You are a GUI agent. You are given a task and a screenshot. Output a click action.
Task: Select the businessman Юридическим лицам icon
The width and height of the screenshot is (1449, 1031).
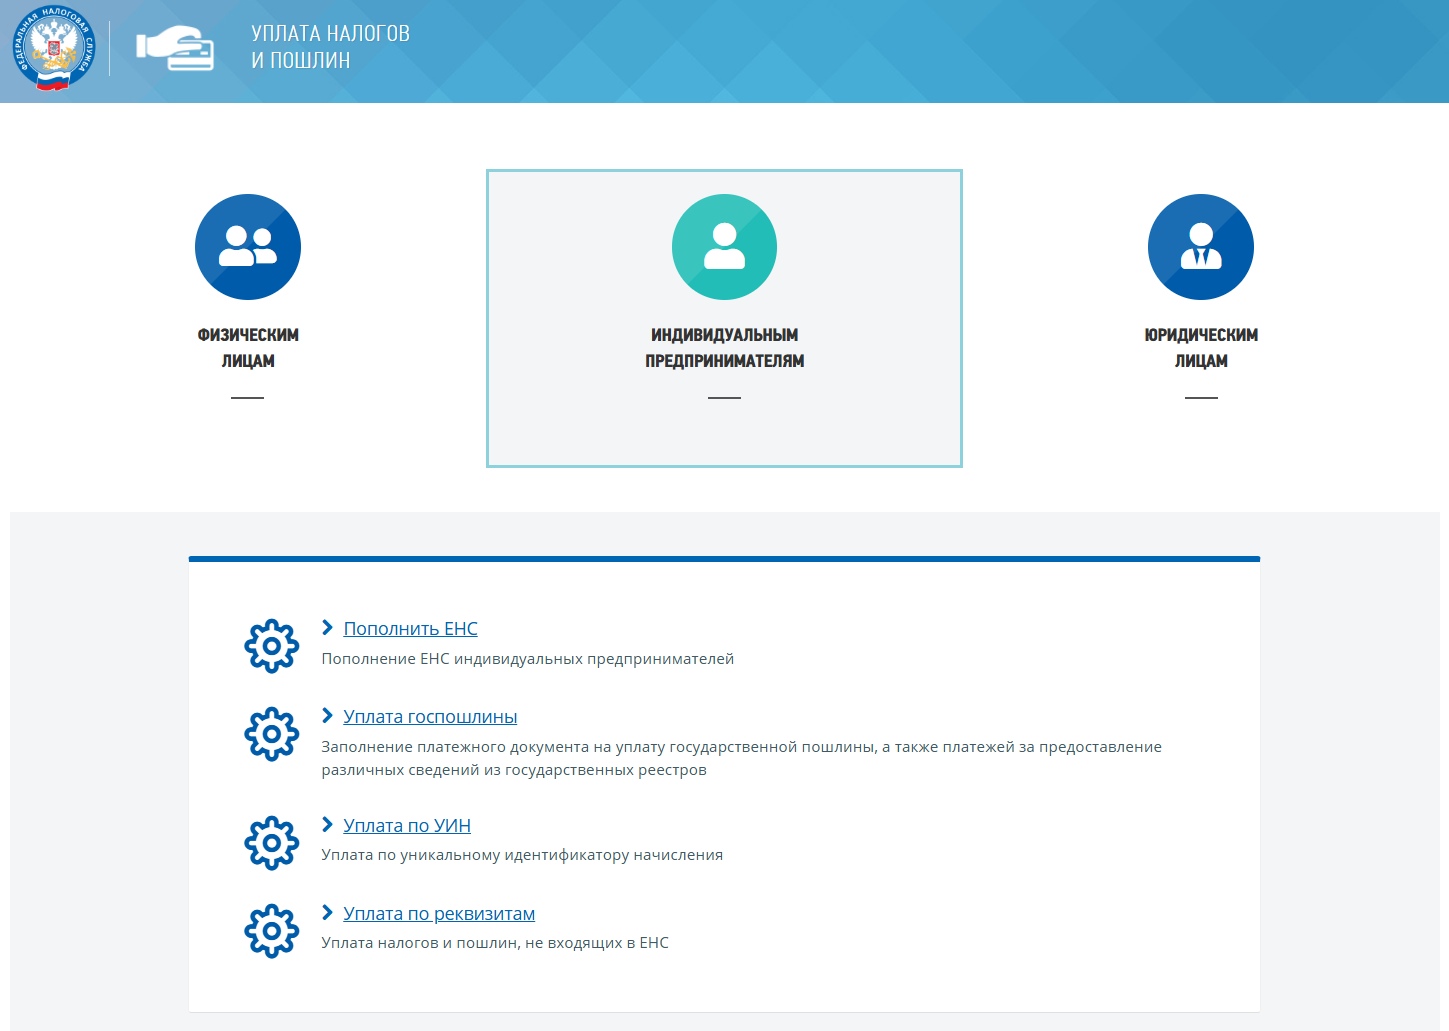tap(1201, 247)
